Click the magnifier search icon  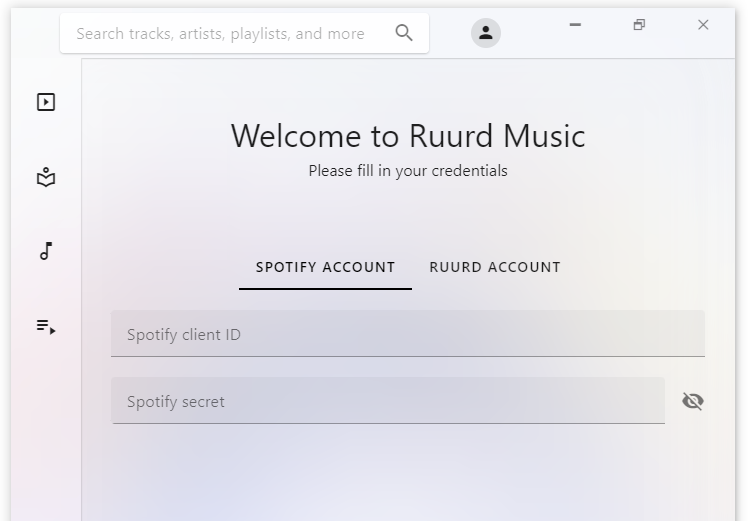404,33
